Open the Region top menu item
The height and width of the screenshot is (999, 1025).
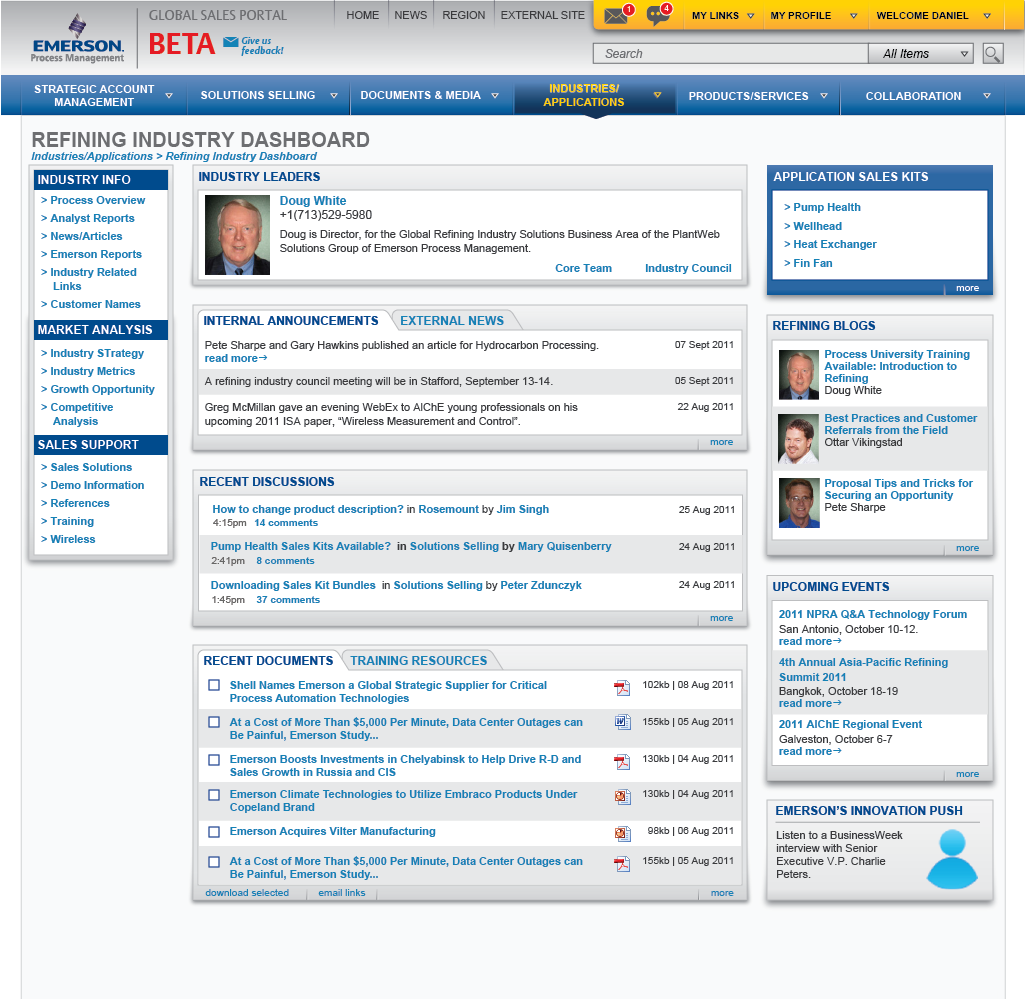(463, 15)
